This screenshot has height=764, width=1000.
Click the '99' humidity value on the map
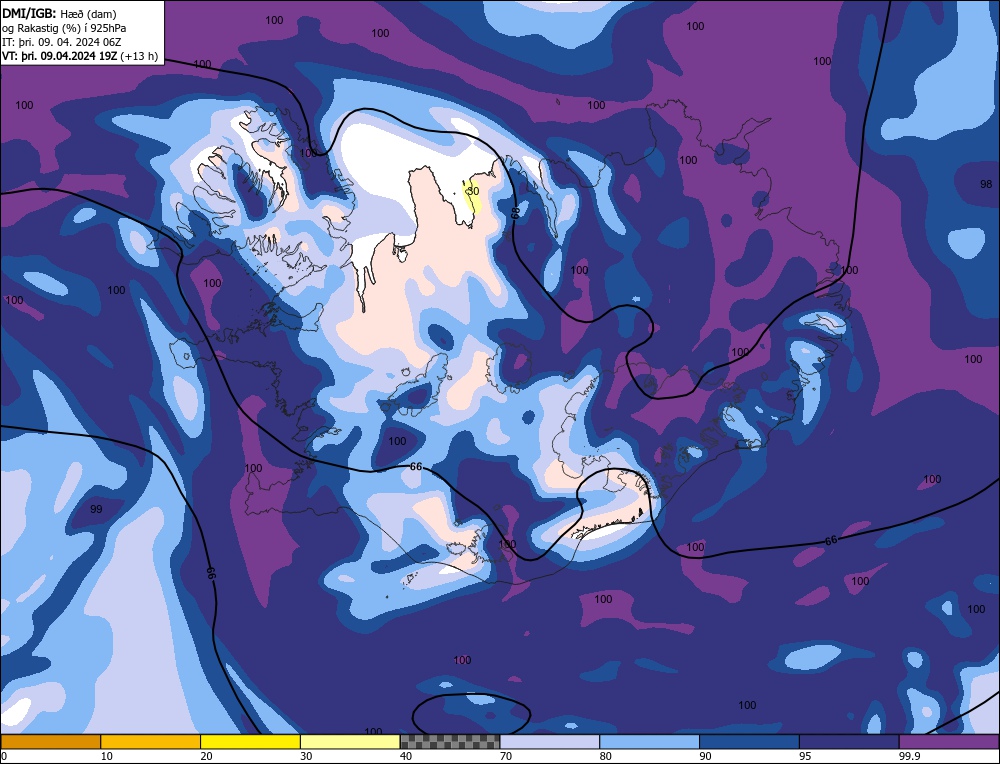(x=96, y=509)
